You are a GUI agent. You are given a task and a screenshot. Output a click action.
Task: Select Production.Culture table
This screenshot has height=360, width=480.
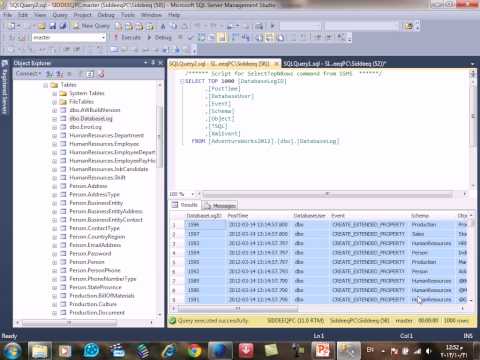pos(93,304)
